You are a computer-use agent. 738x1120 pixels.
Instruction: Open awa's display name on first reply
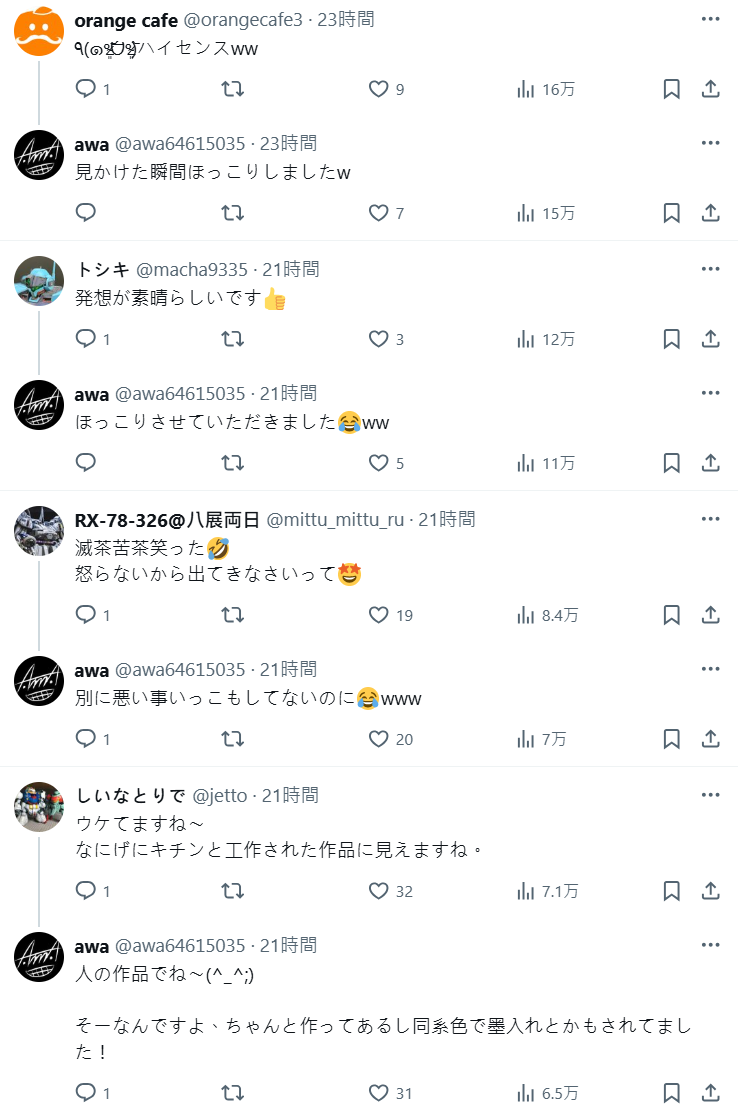point(92,143)
